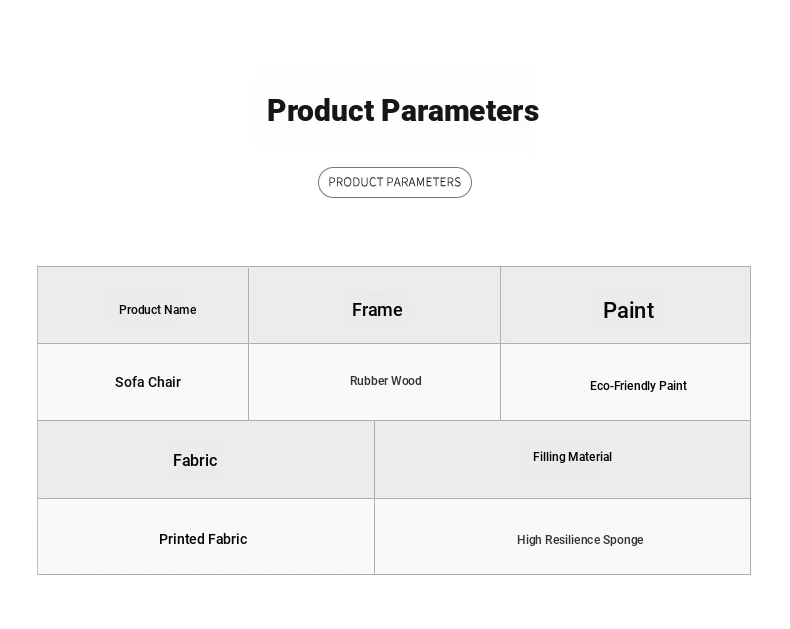This screenshot has width=790, height=629.
Task: Click the Rubber Wood cell
Action: pos(374,382)
